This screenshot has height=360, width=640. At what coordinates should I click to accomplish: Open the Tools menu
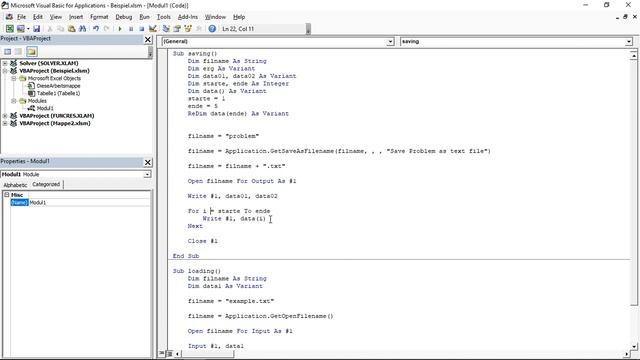point(163,17)
